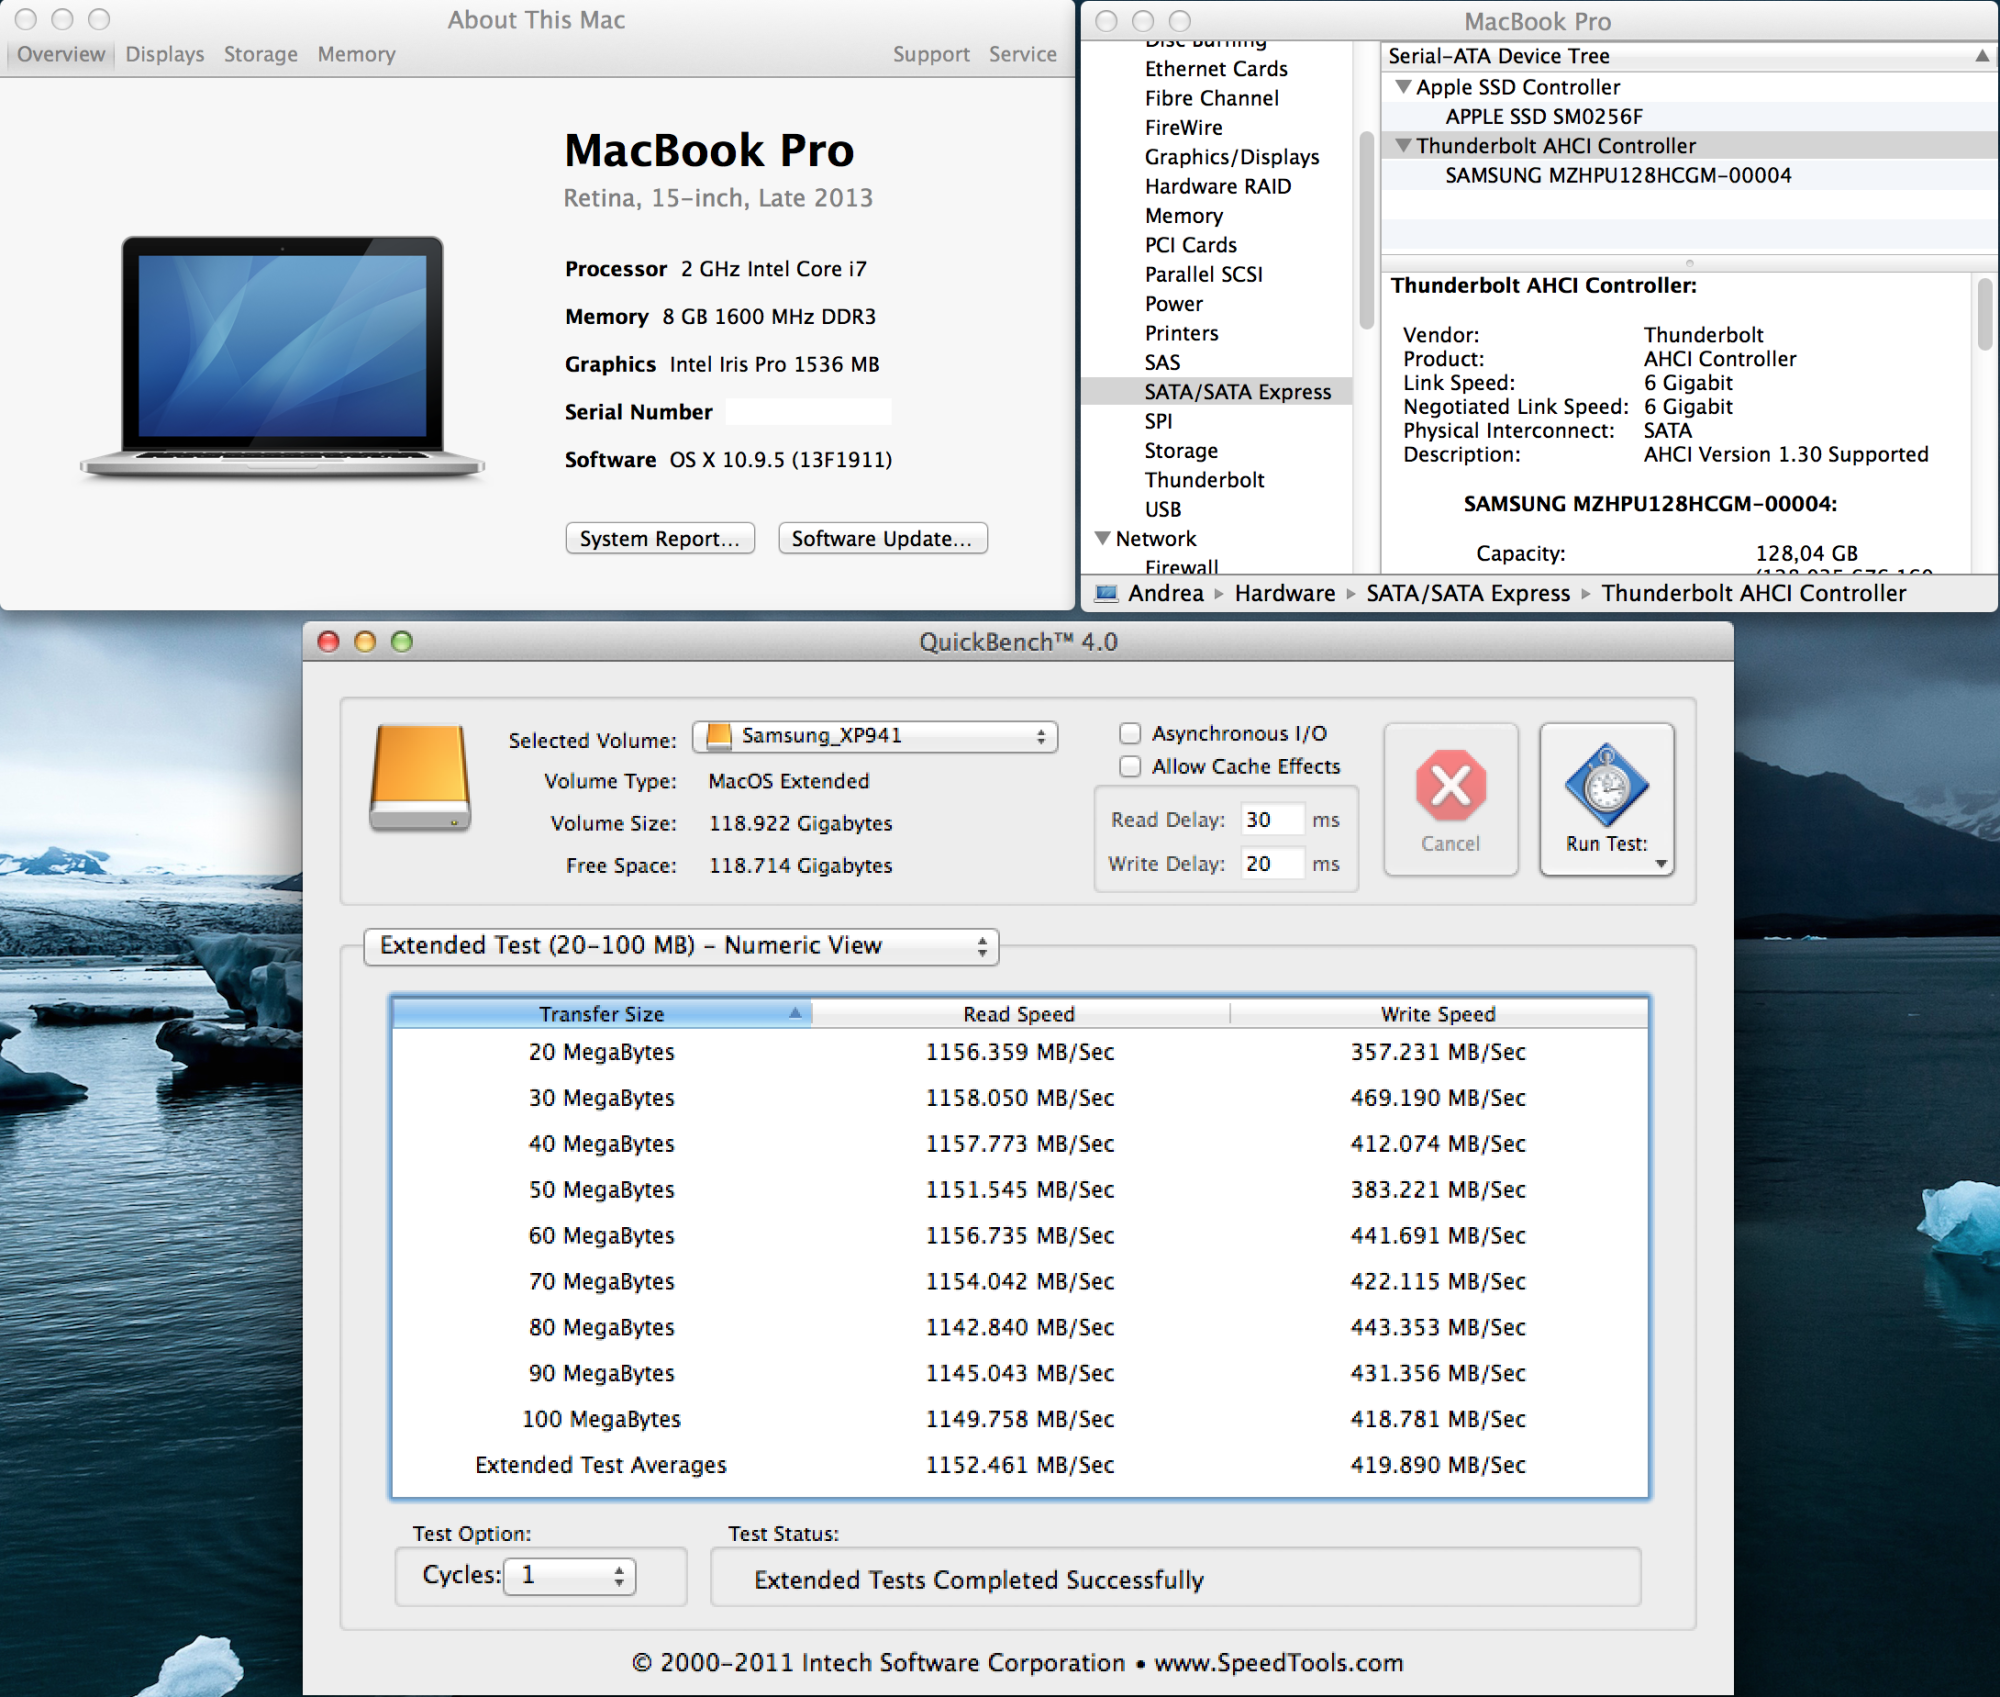
Task: Select Graphics/Displays in hardware sidebar
Action: tap(1231, 157)
